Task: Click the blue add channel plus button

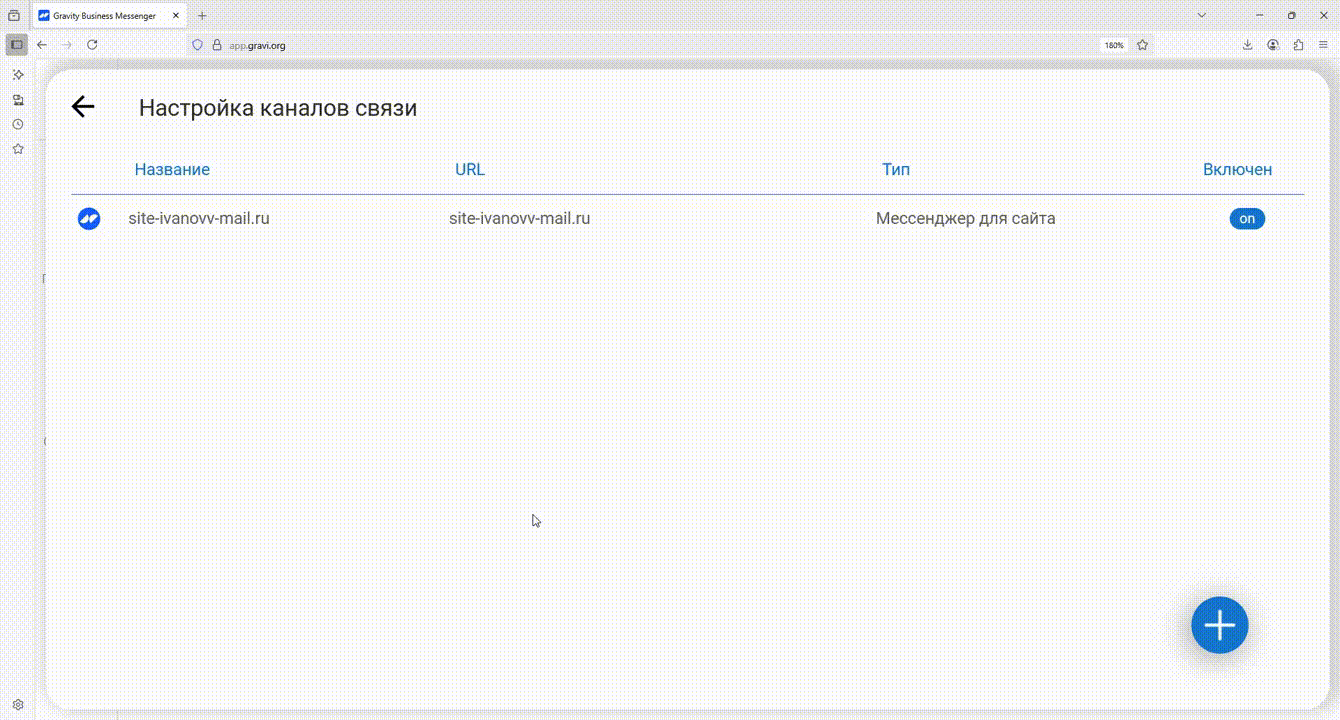Action: pyautogui.click(x=1219, y=626)
